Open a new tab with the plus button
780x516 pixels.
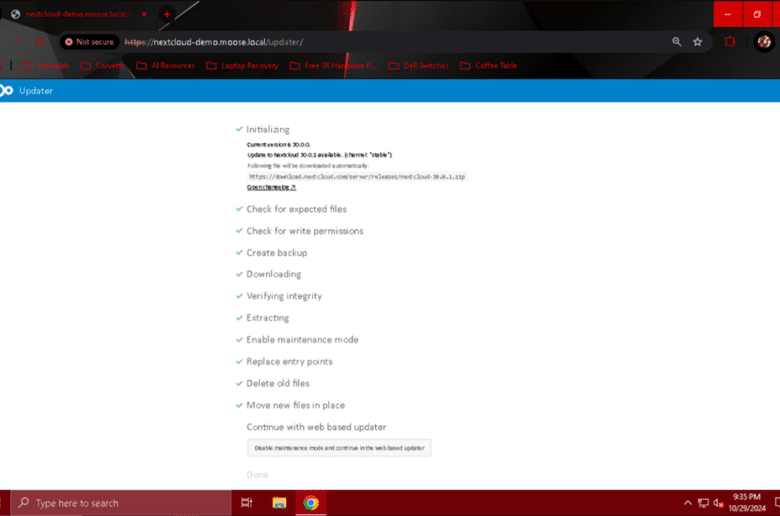point(167,14)
